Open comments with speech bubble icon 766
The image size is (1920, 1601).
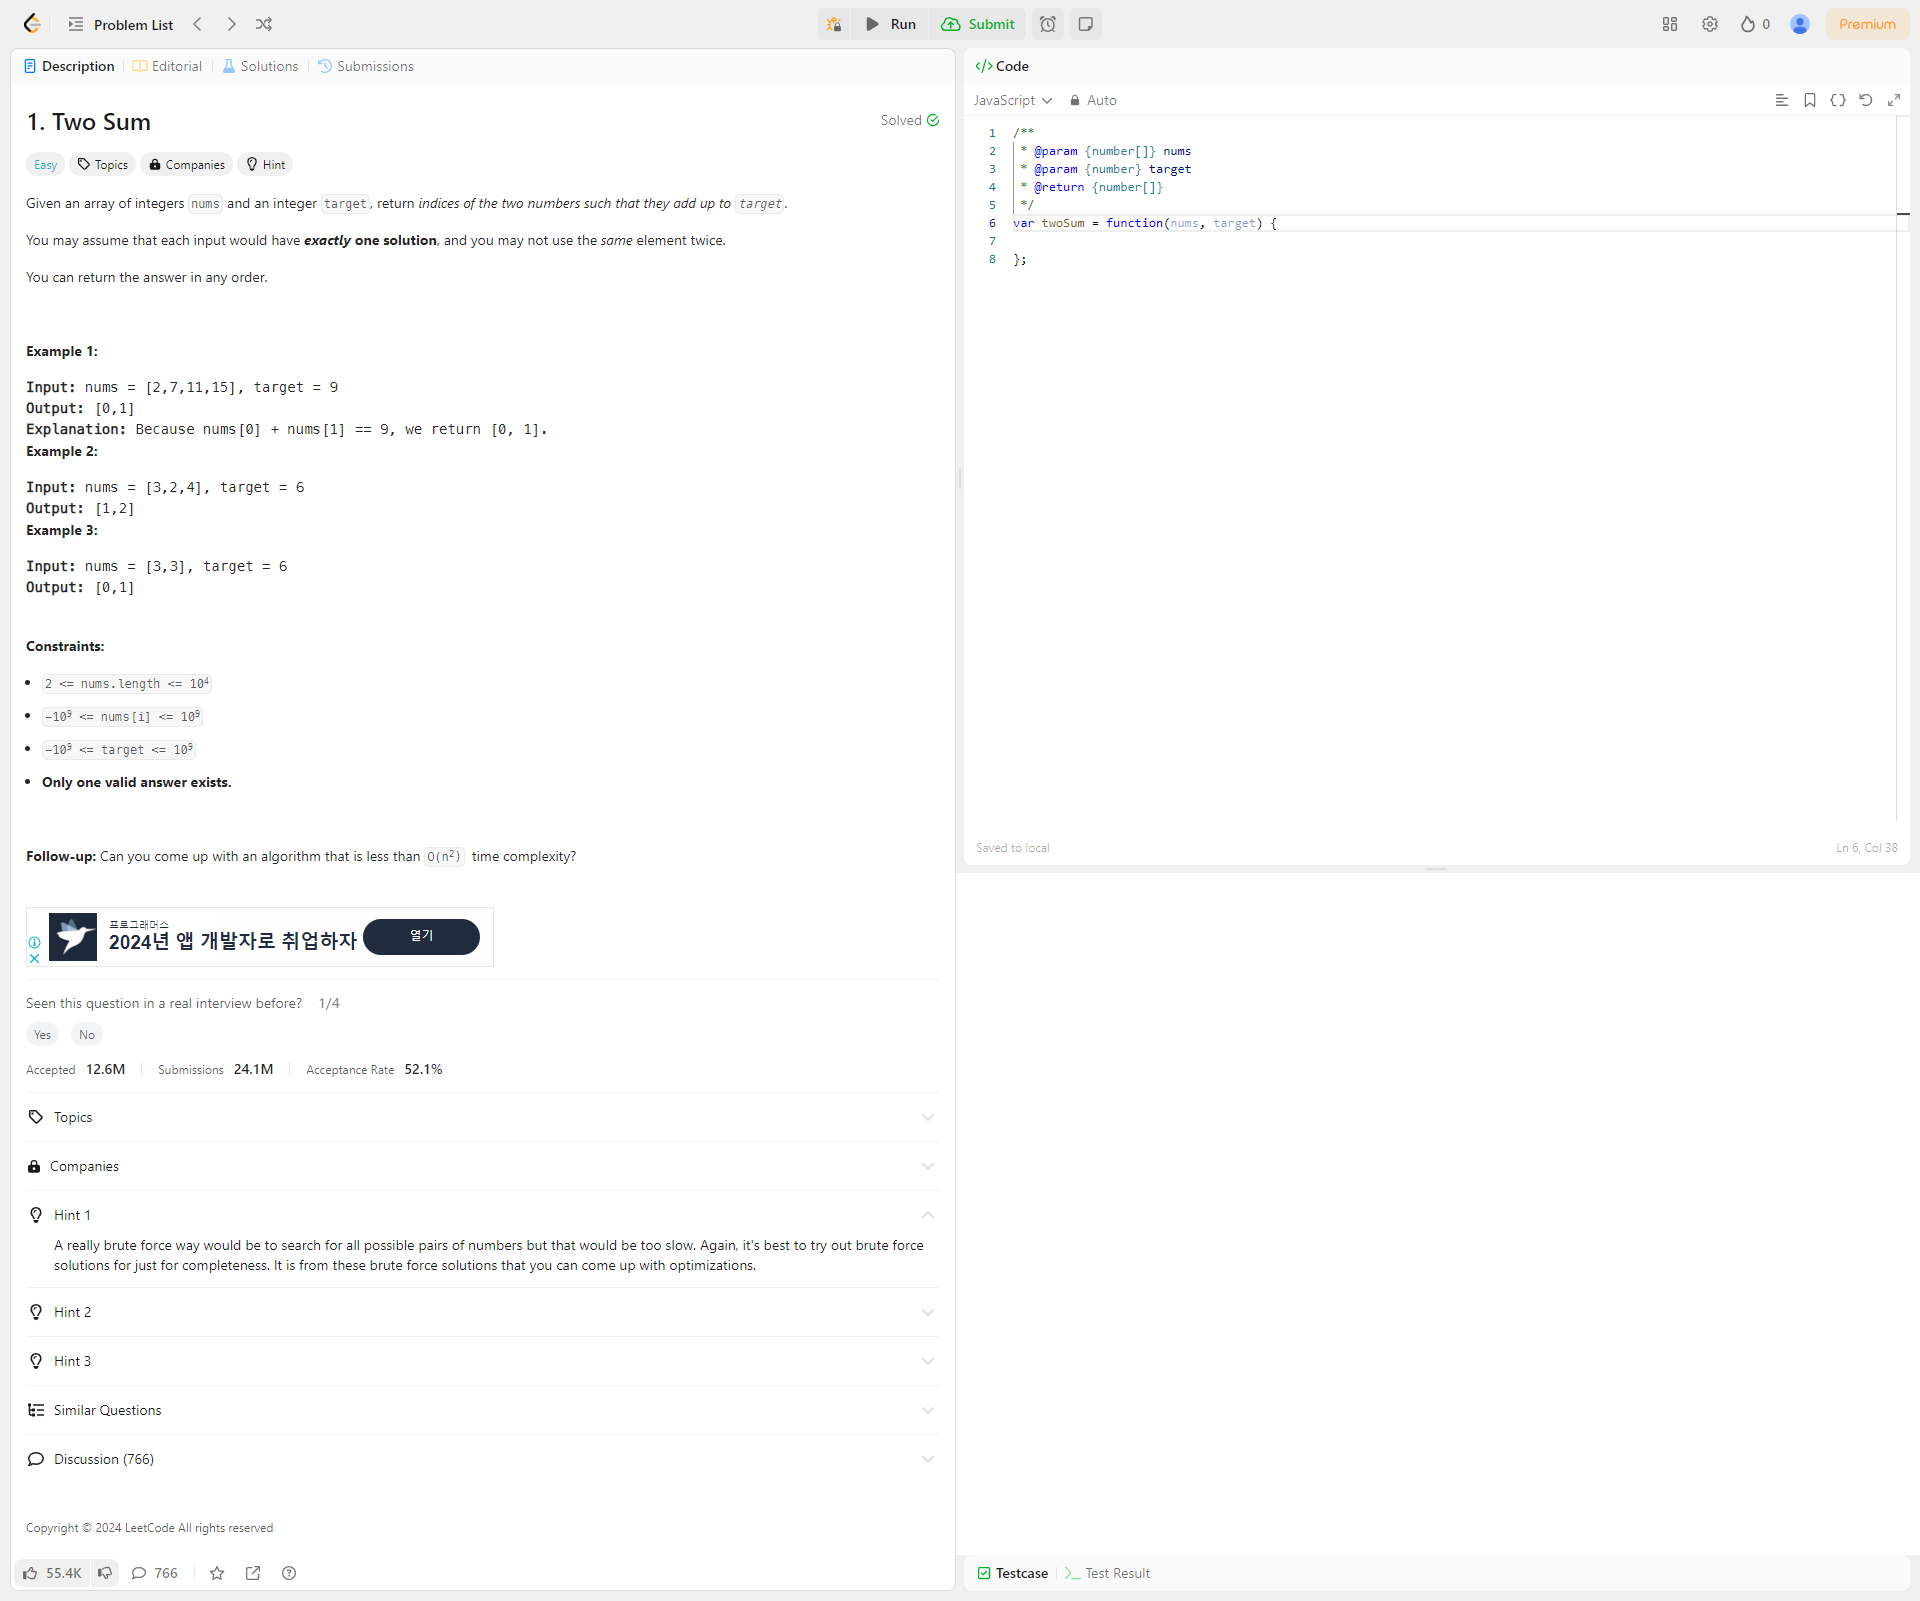pyautogui.click(x=155, y=1573)
